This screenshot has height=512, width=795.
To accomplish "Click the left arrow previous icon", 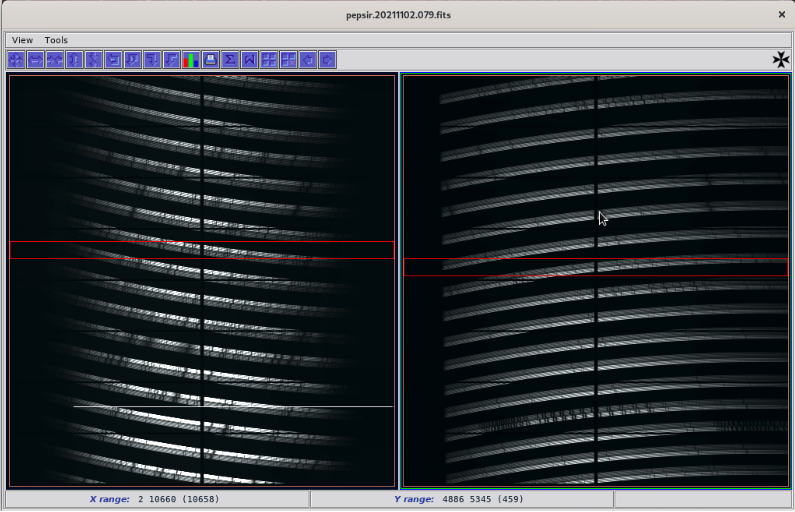I will pos(308,60).
